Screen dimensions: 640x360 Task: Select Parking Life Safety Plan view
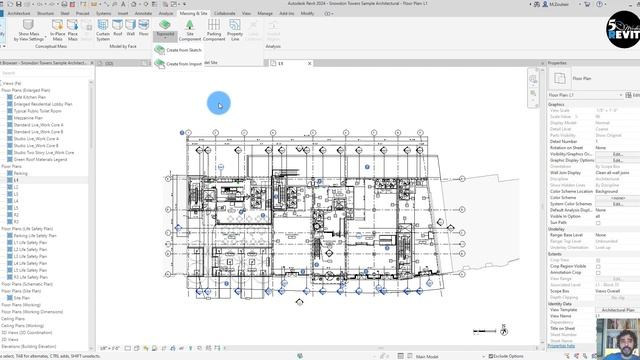coord(35,236)
